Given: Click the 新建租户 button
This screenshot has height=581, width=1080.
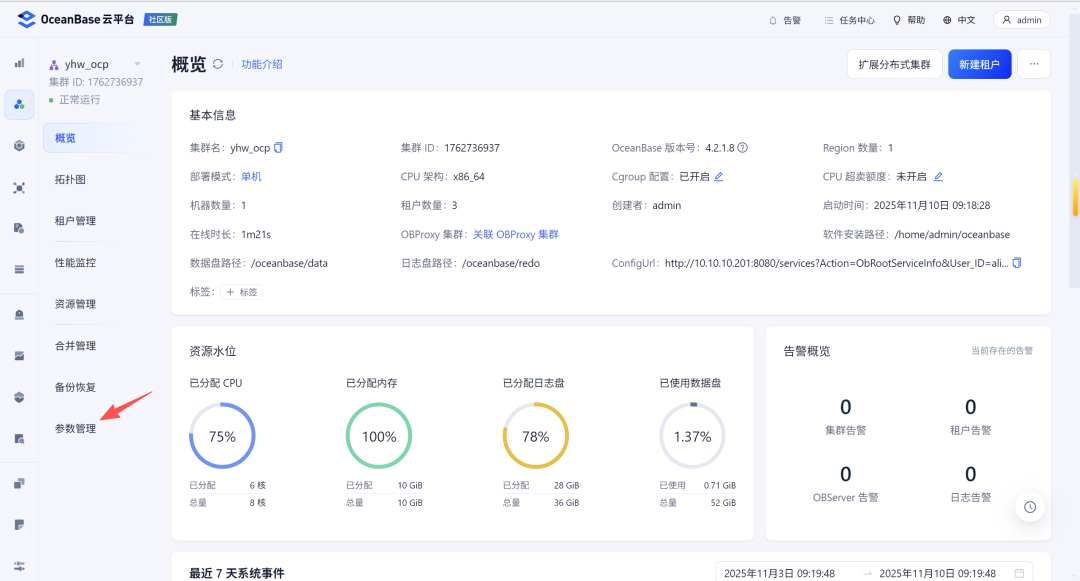Looking at the screenshot, I should [x=979, y=64].
